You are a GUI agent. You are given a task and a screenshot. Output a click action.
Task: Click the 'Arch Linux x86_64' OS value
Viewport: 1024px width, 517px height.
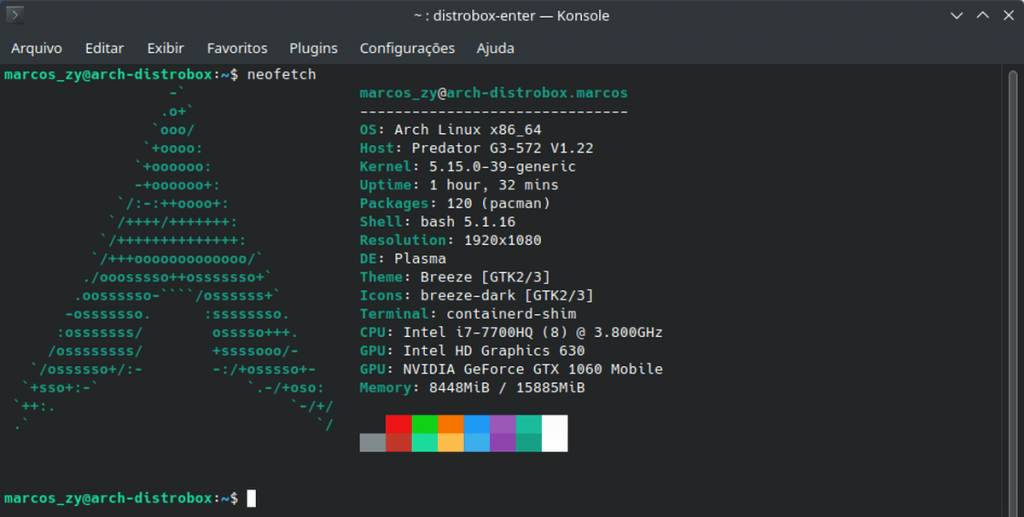pyautogui.click(x=468, y=129)
